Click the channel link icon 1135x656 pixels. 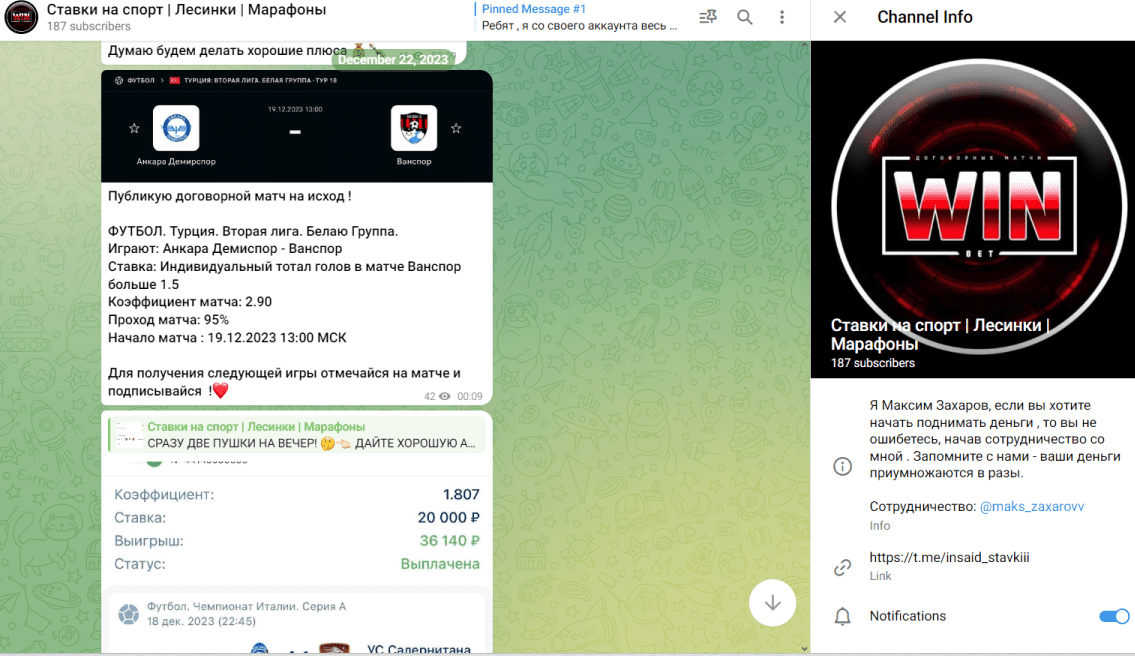tap(842, 567)
